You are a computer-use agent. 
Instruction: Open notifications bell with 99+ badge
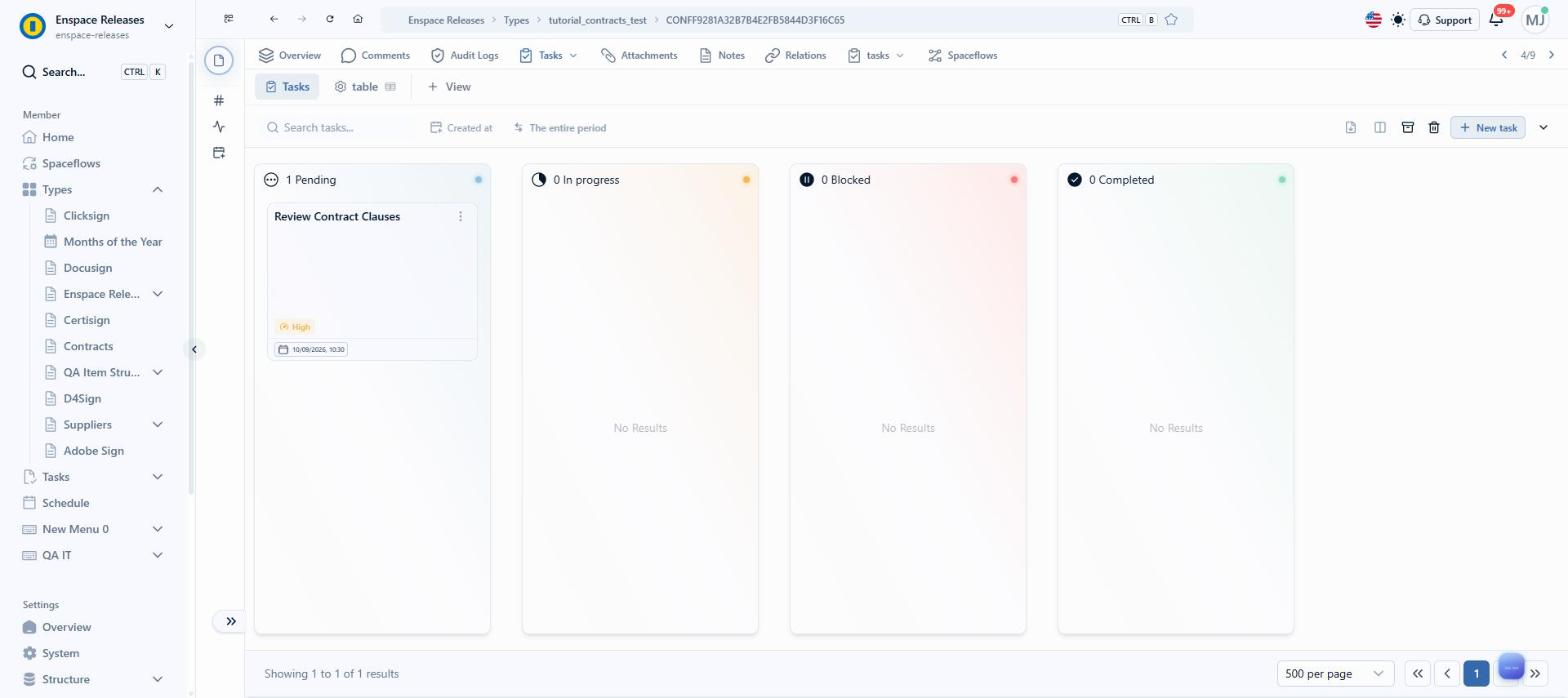[x=1497, y=19]
